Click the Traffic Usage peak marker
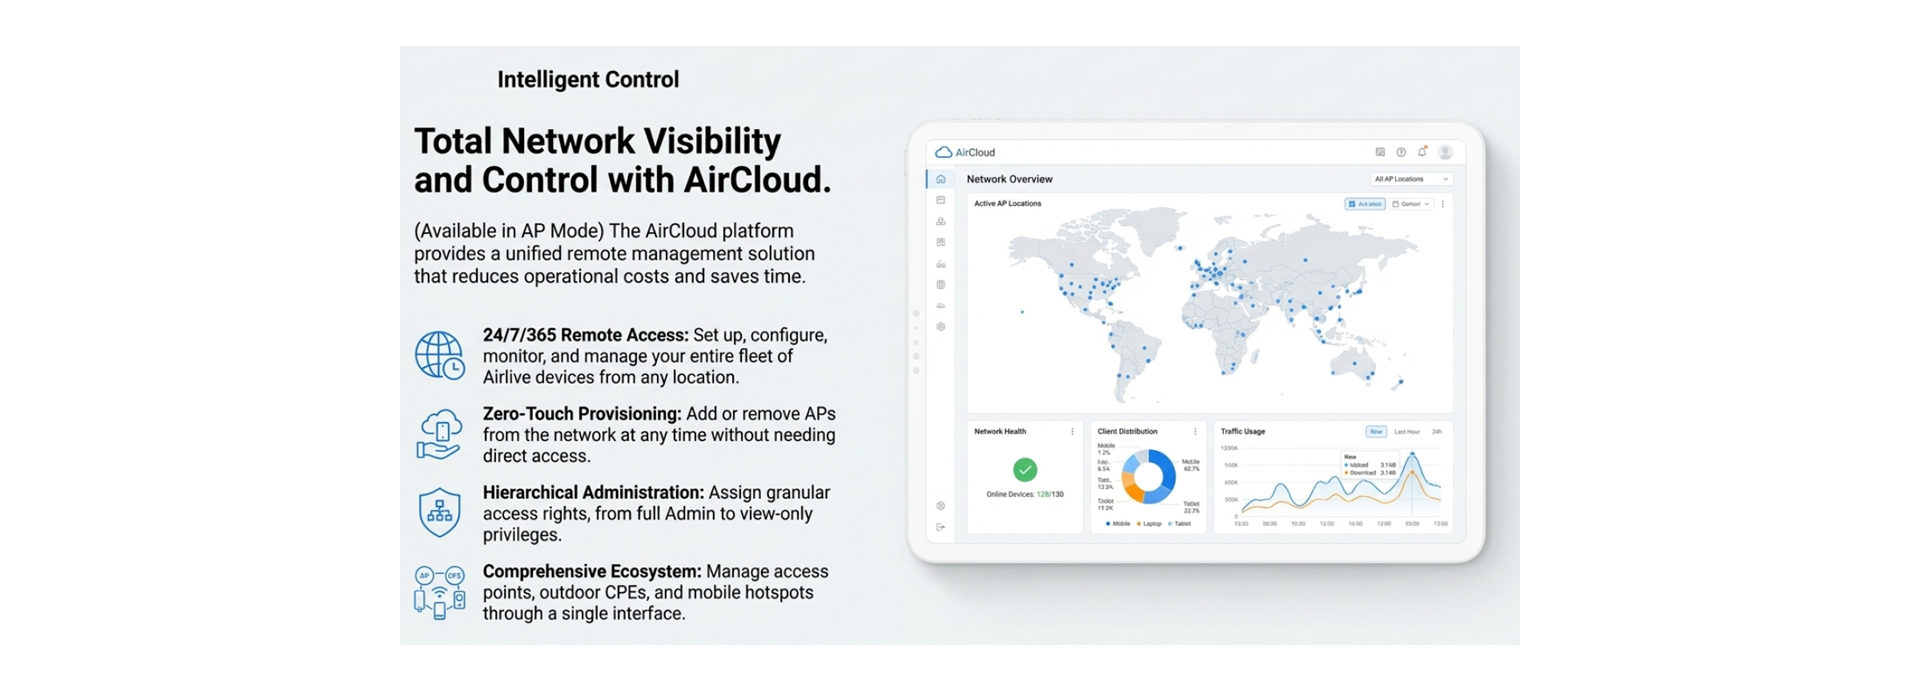The image size is (1920, 690). tap(1412, 454)
